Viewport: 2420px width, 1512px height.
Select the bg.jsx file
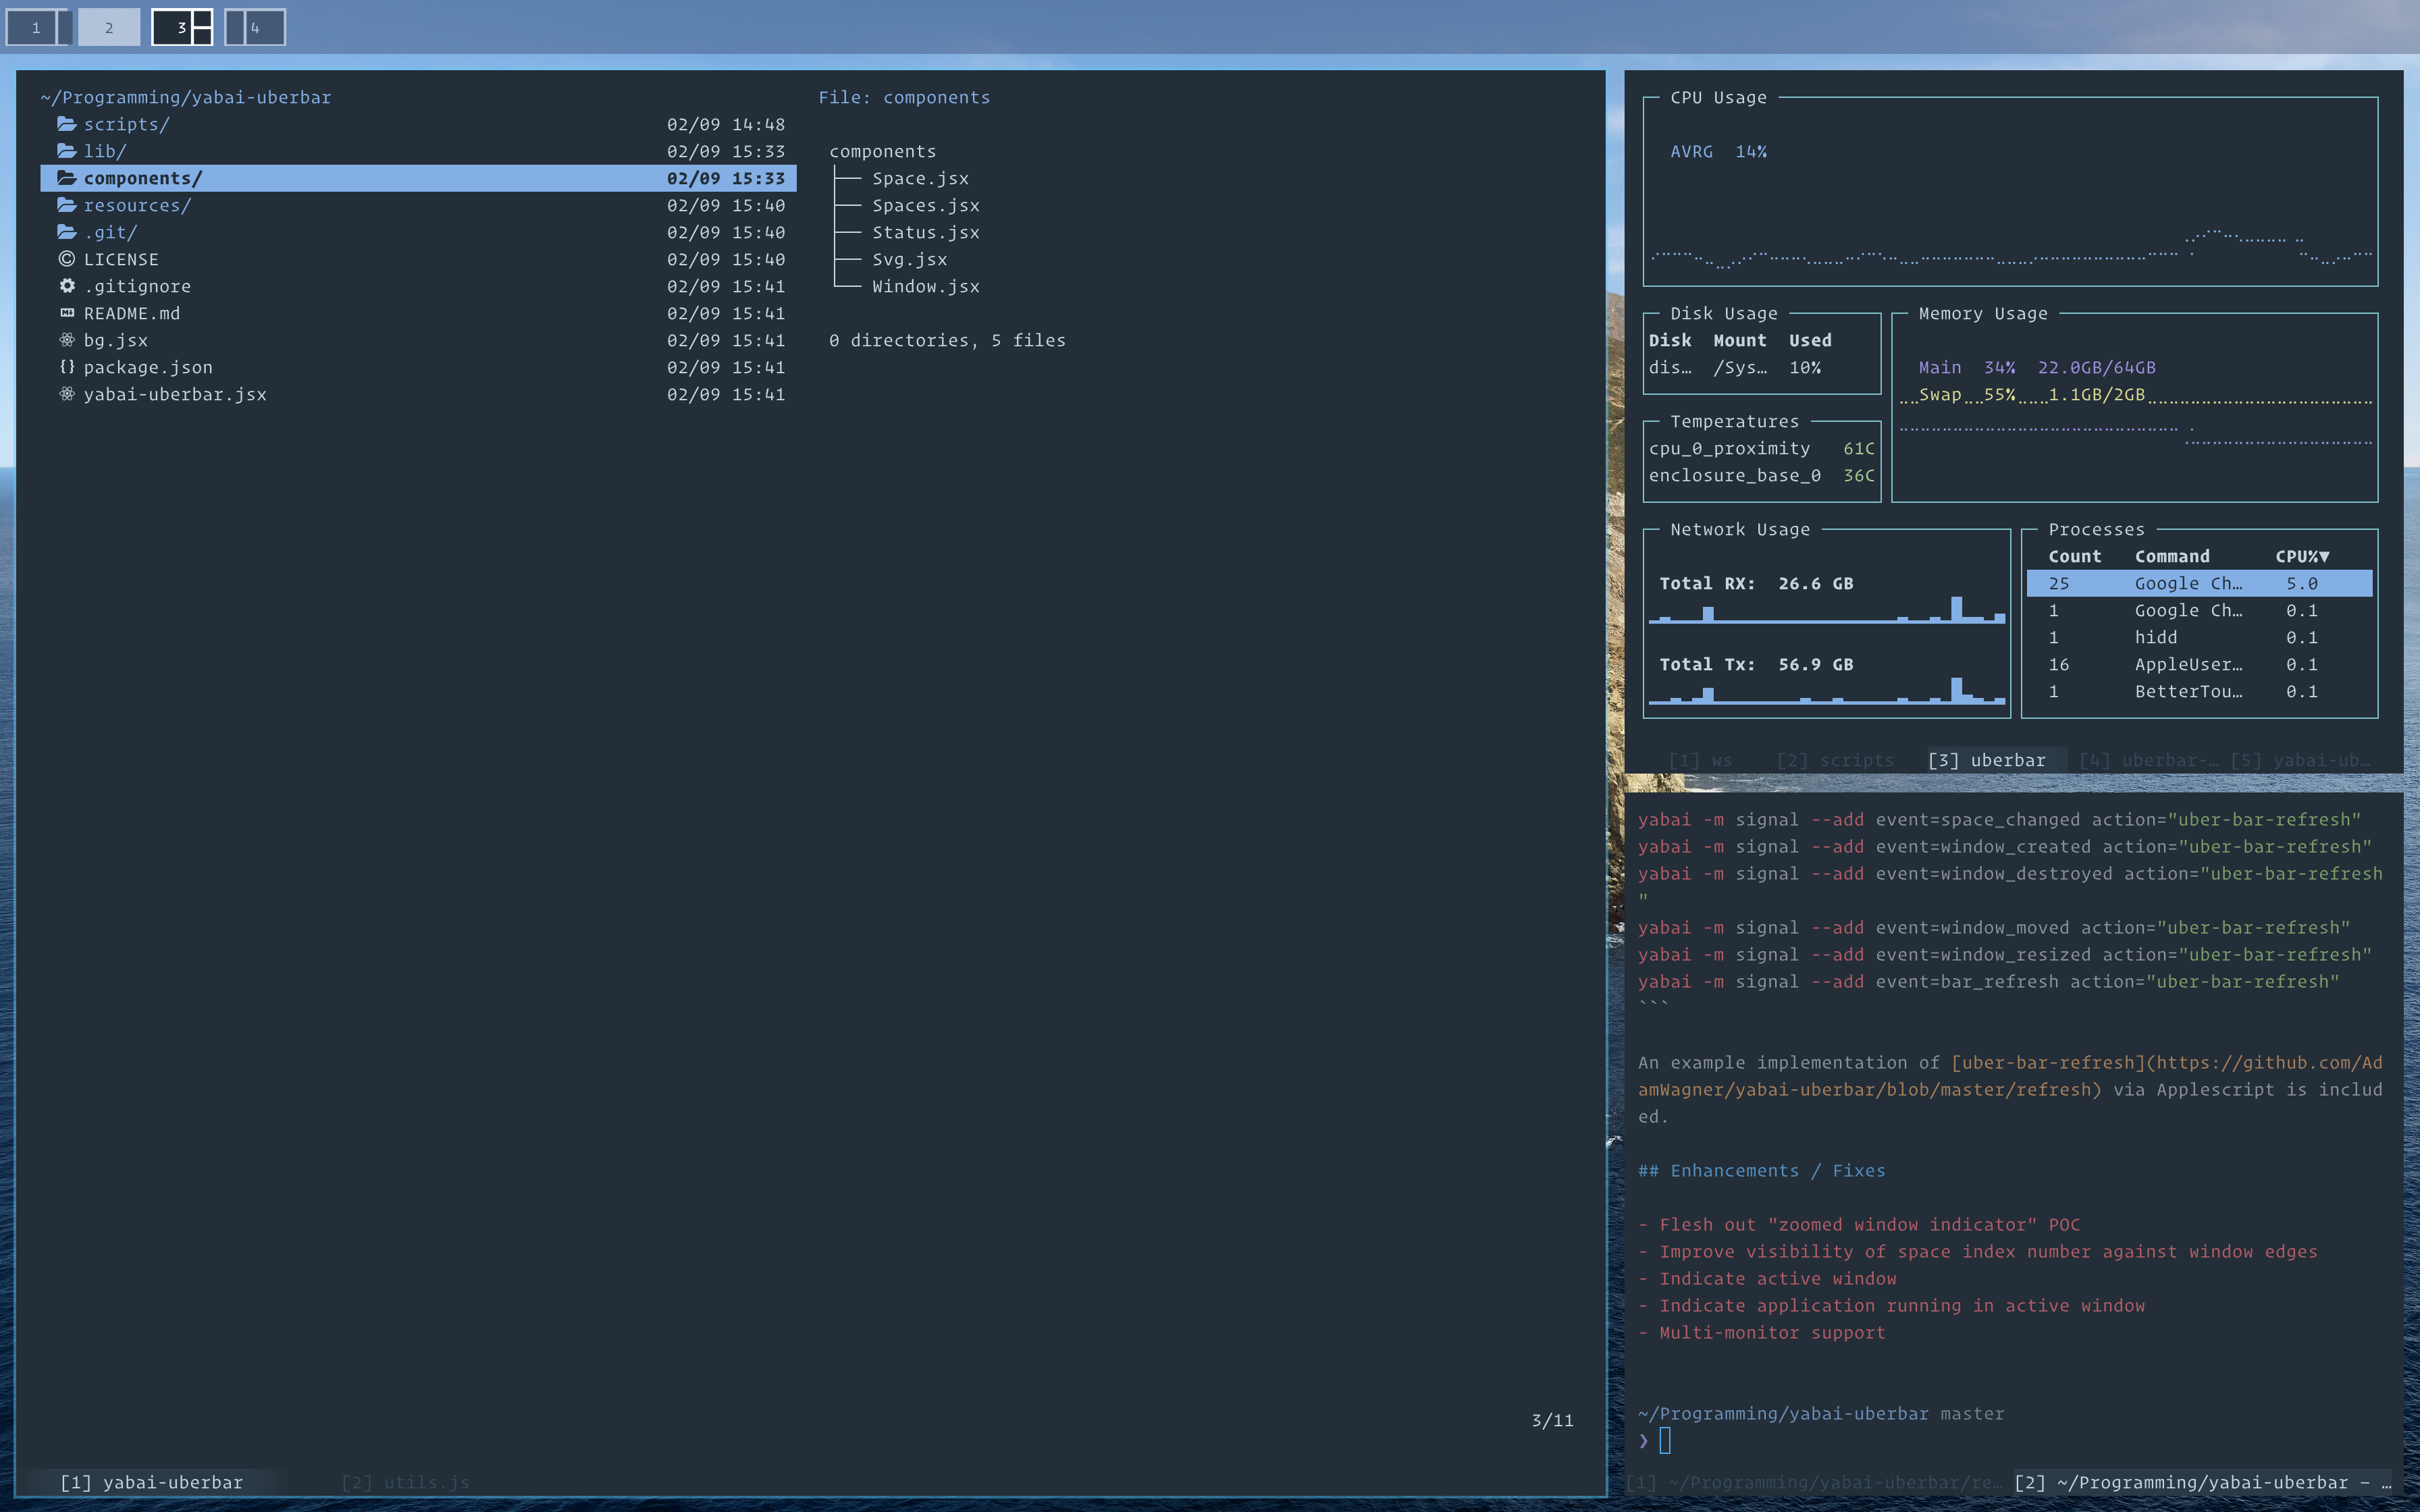[418, 340]
